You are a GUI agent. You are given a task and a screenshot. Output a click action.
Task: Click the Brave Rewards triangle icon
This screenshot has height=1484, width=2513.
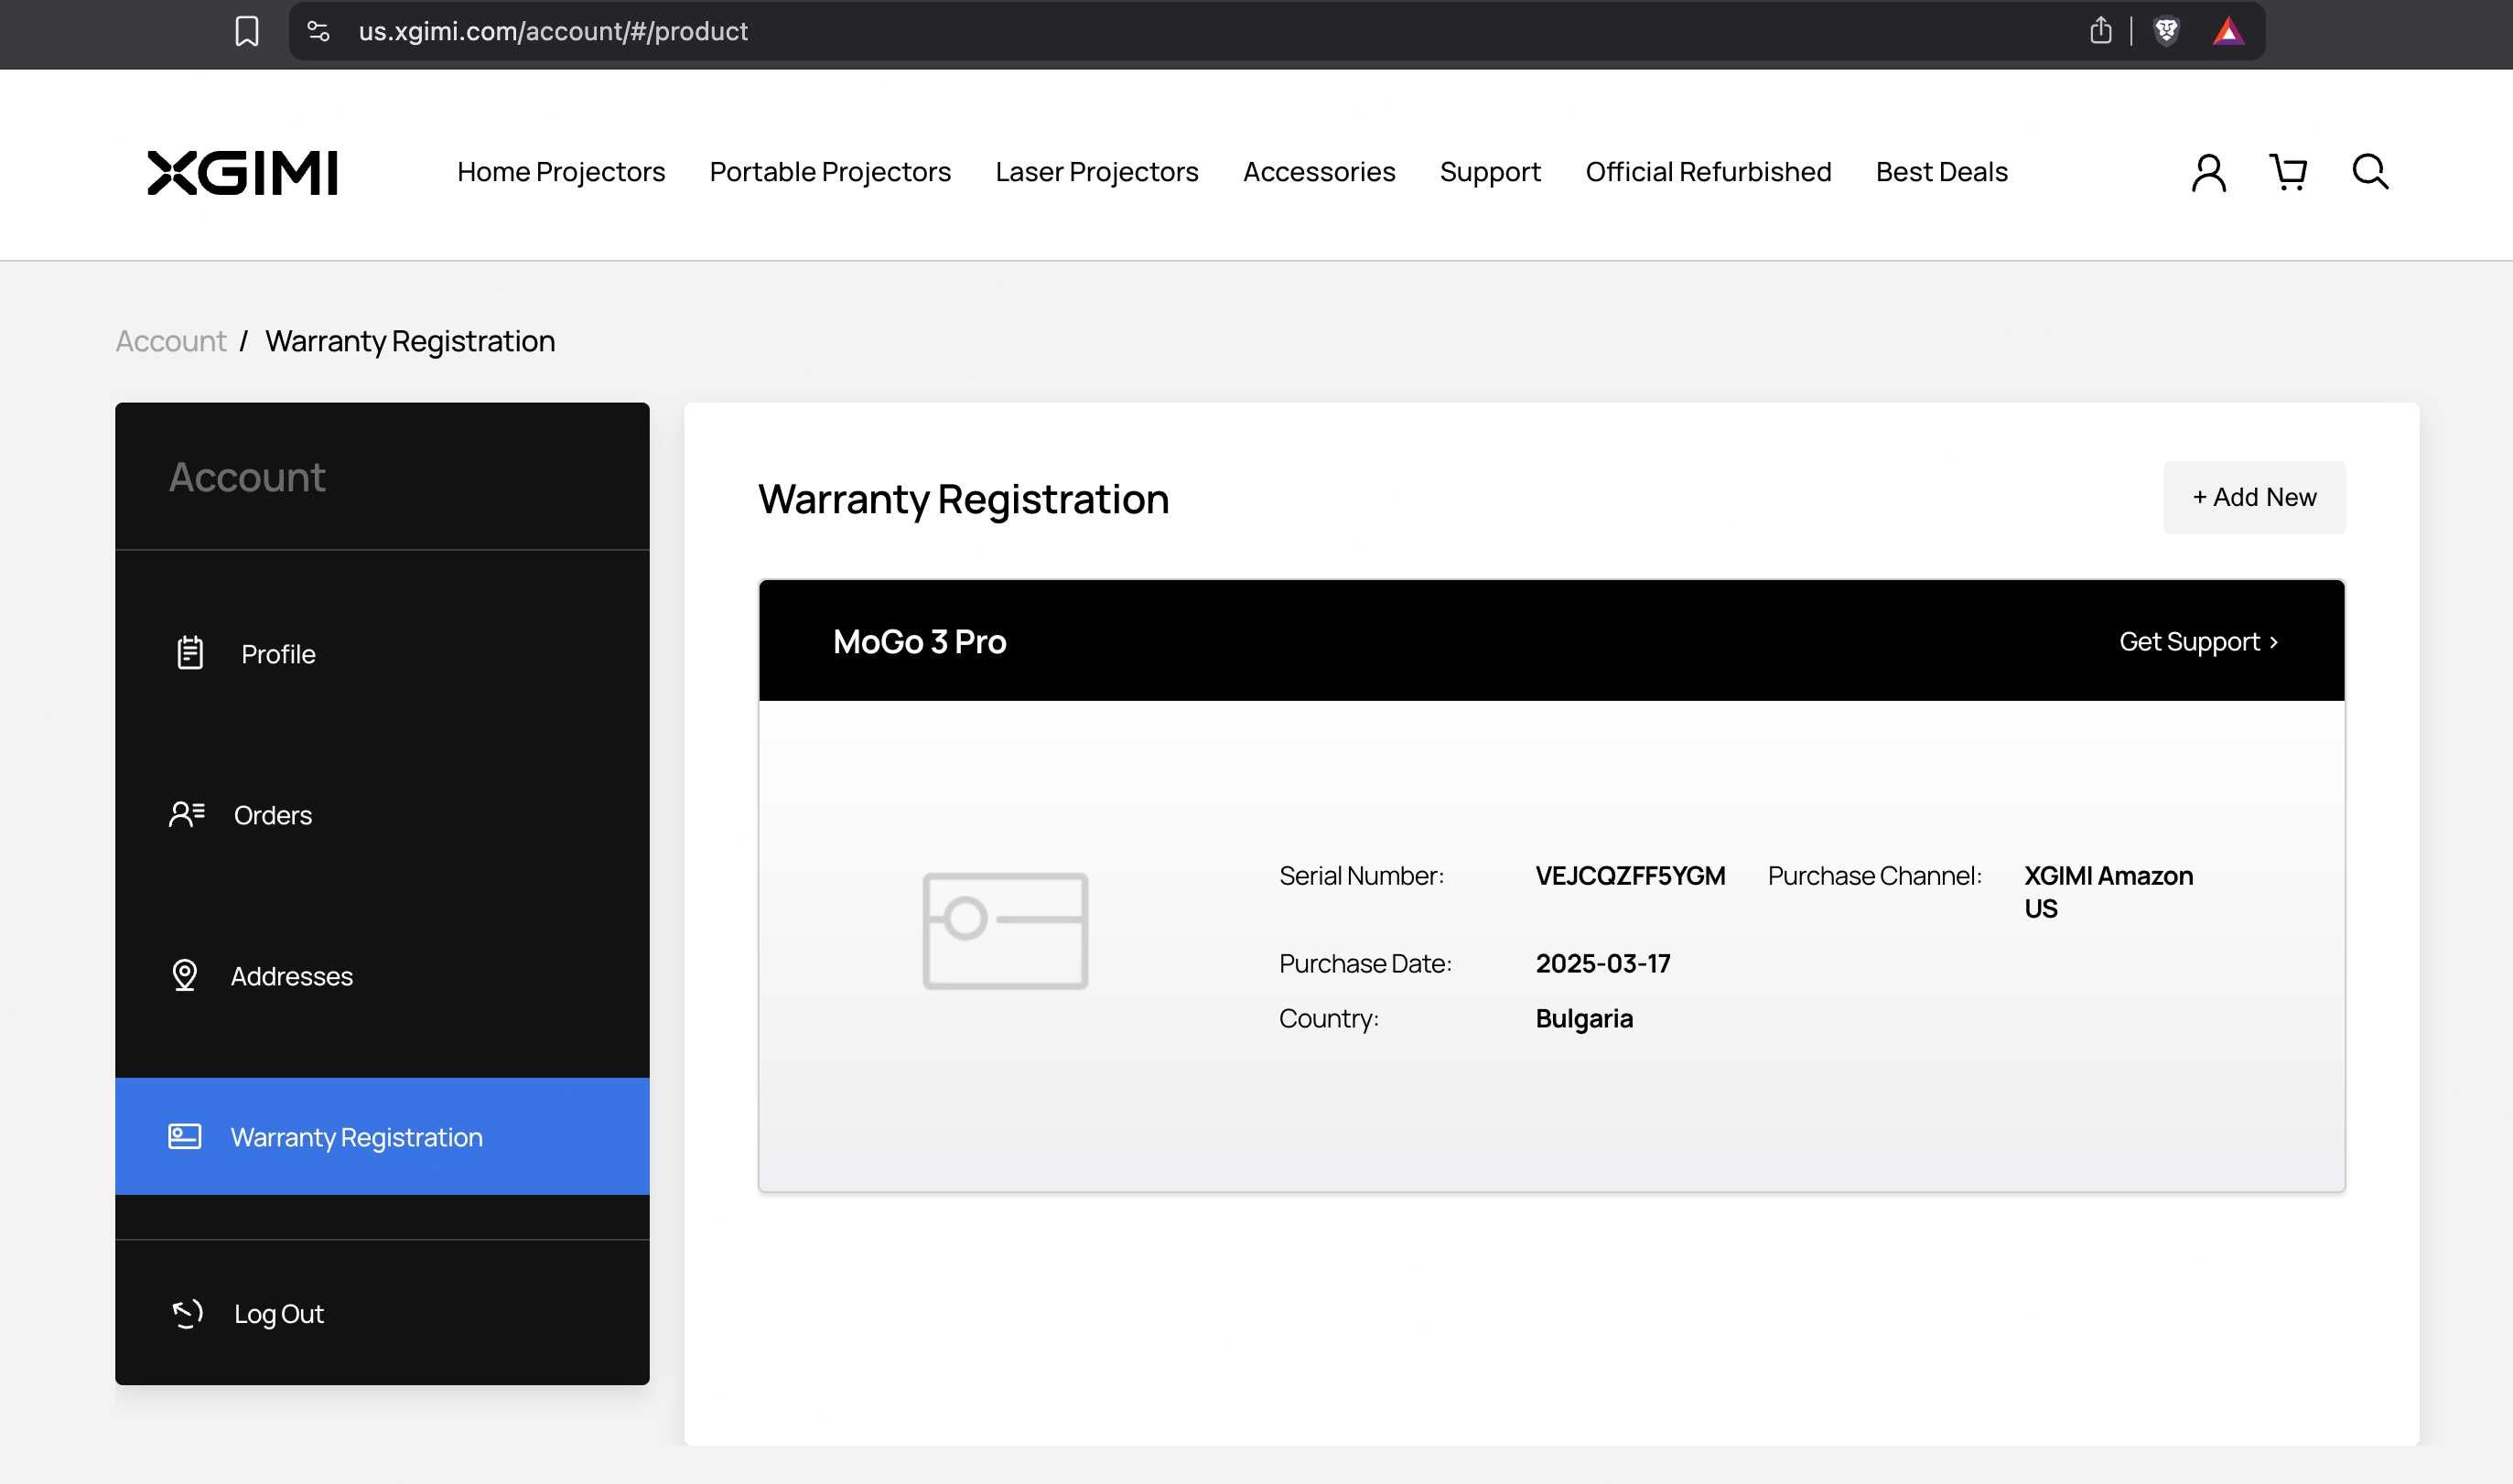click(2228, 31)
